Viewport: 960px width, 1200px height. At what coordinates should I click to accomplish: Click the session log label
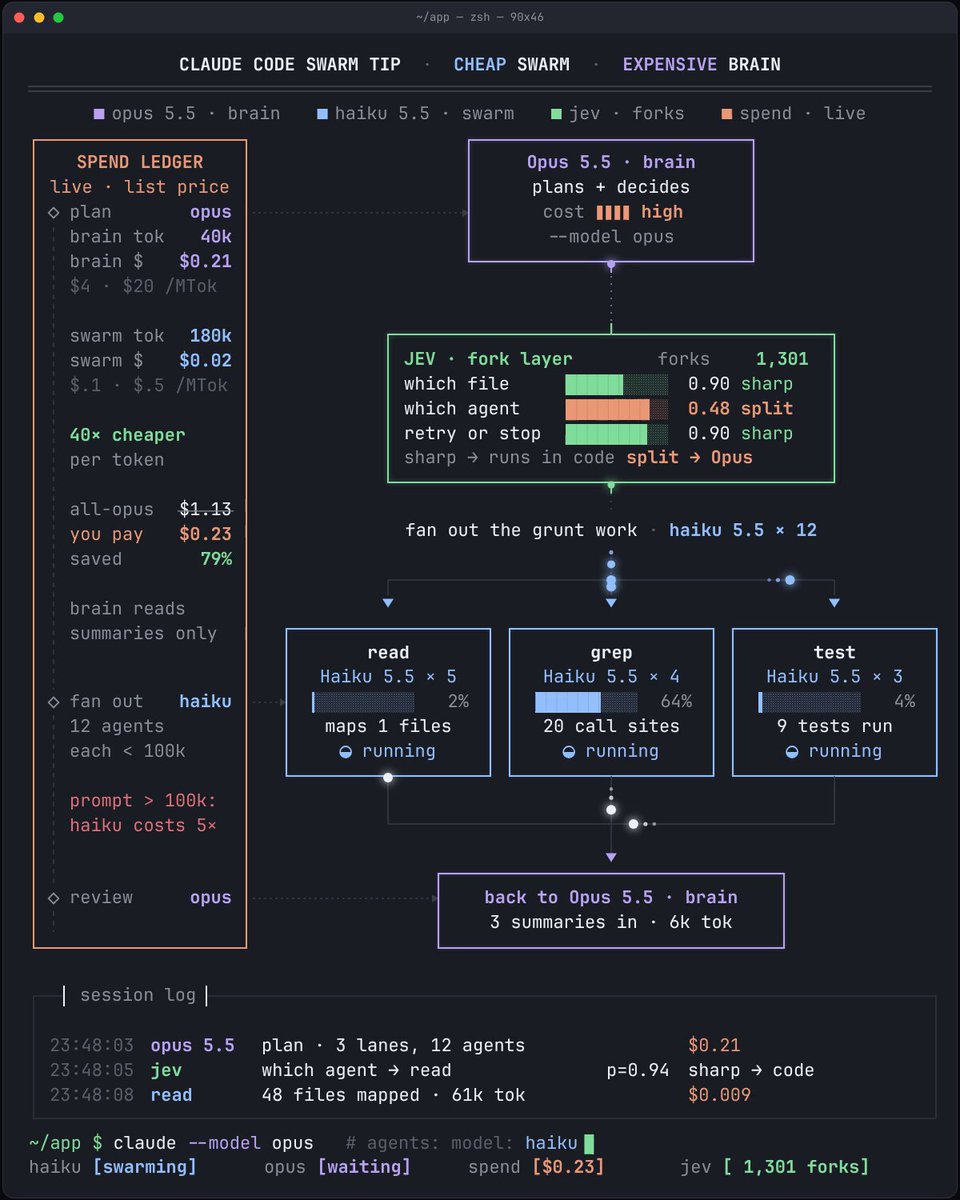coord(138,995)
